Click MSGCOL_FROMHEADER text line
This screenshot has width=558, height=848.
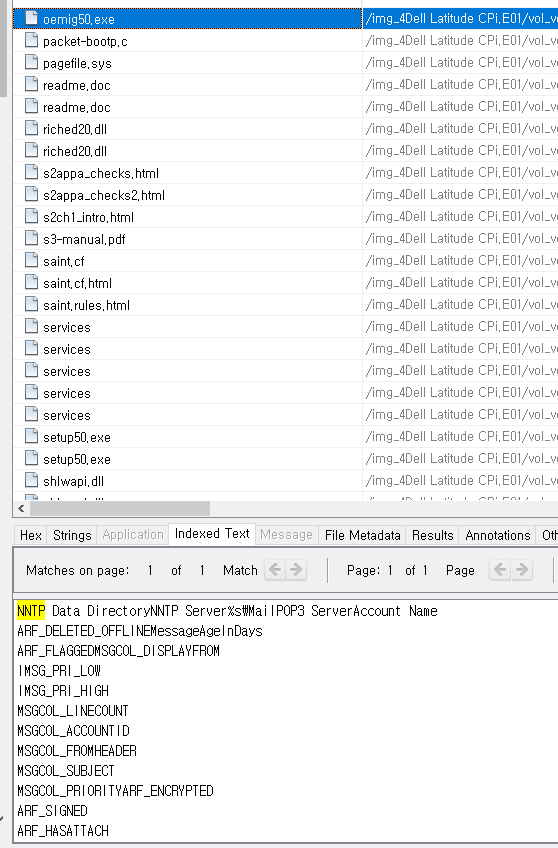pos(77,751)
